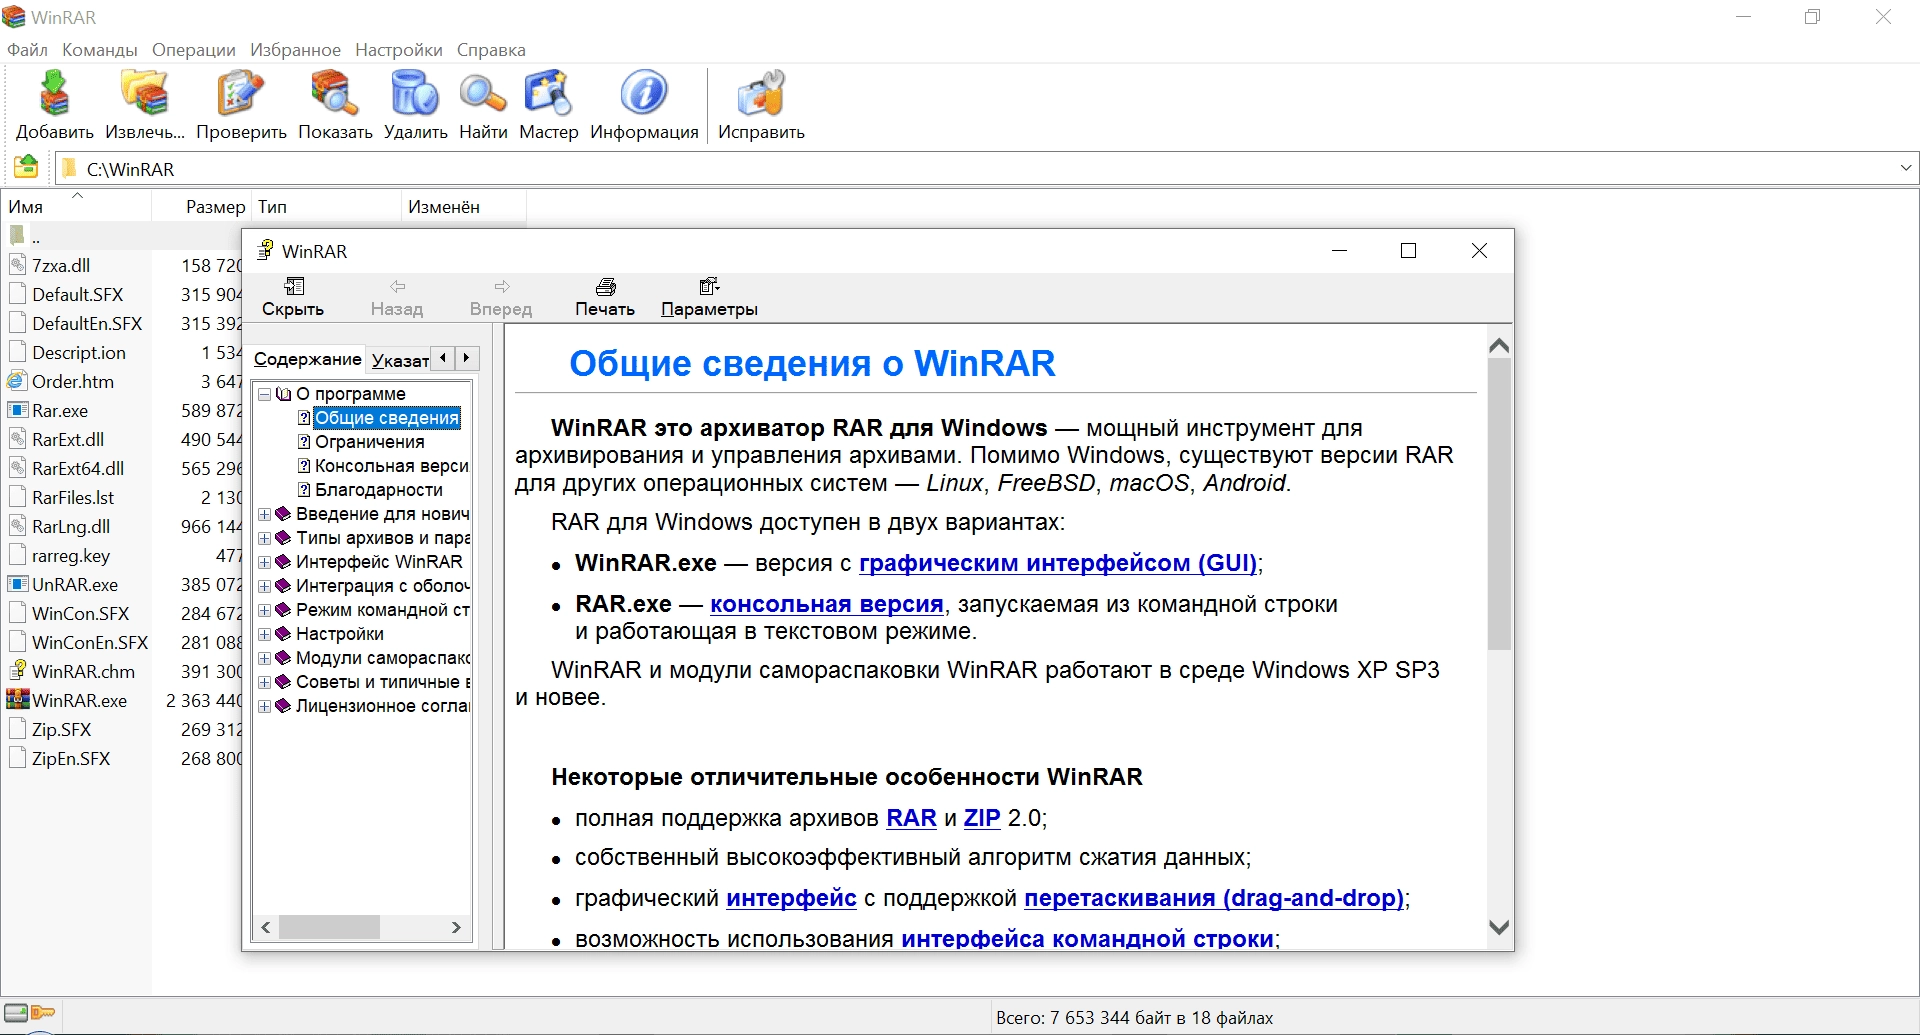The image size is (1920, 1035).
Task: Open the Избранное menu
Action: (295, 49)
